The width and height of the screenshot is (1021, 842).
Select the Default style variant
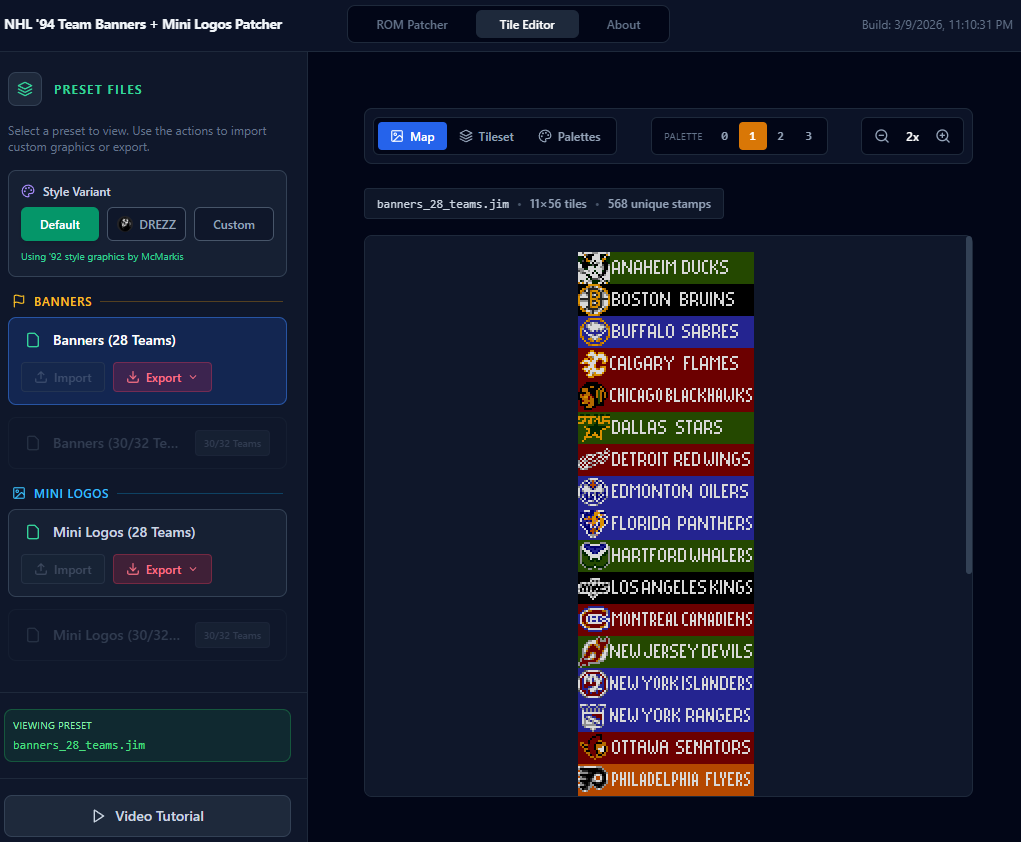[60, 225]
